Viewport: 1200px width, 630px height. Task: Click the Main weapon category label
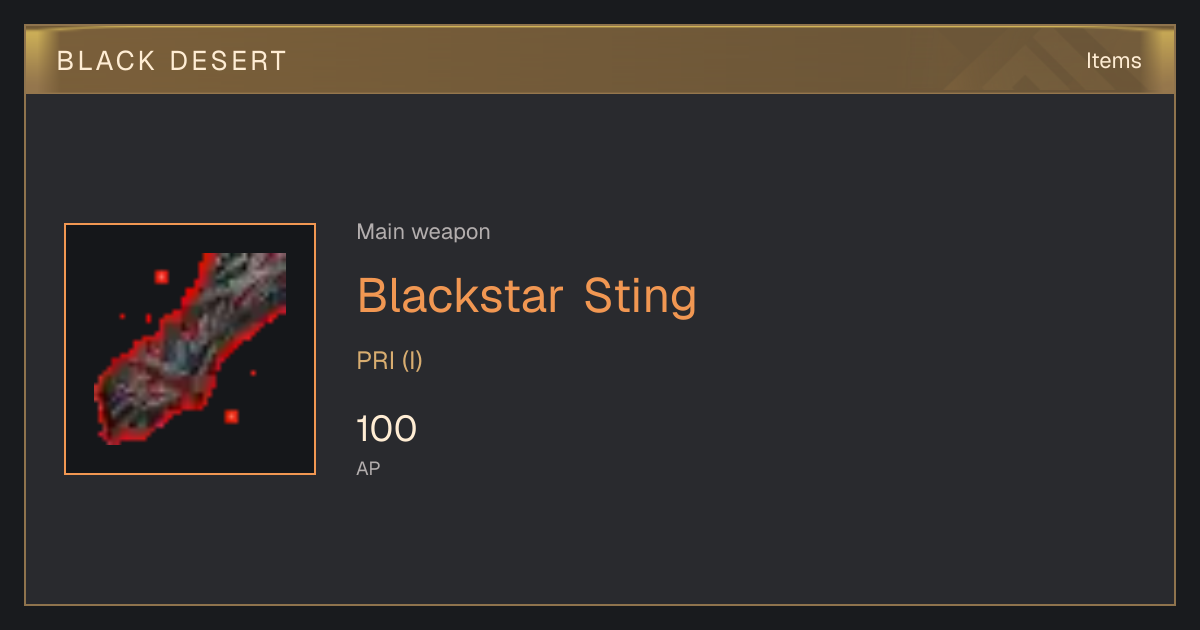[423, 232]
